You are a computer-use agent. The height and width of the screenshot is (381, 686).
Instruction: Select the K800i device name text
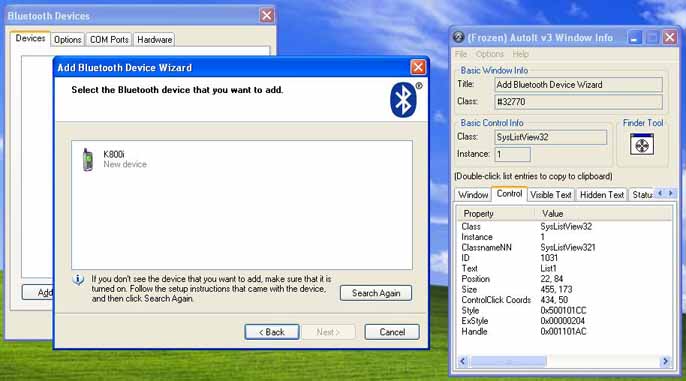[x=114, y=154]
